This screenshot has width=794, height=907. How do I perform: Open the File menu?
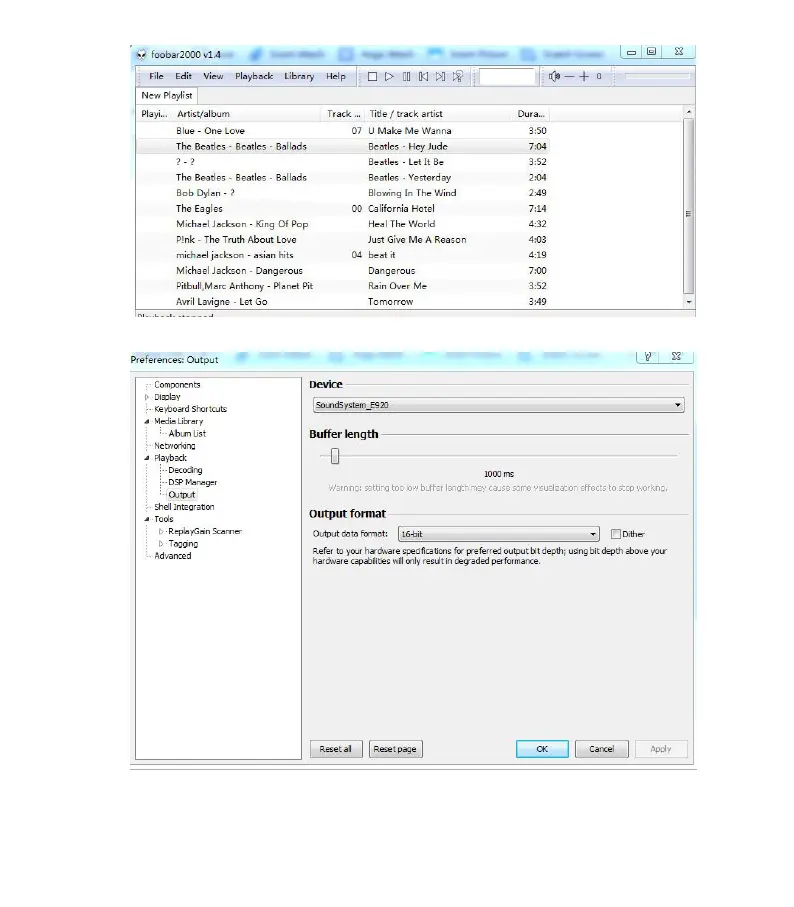point(156,76)
